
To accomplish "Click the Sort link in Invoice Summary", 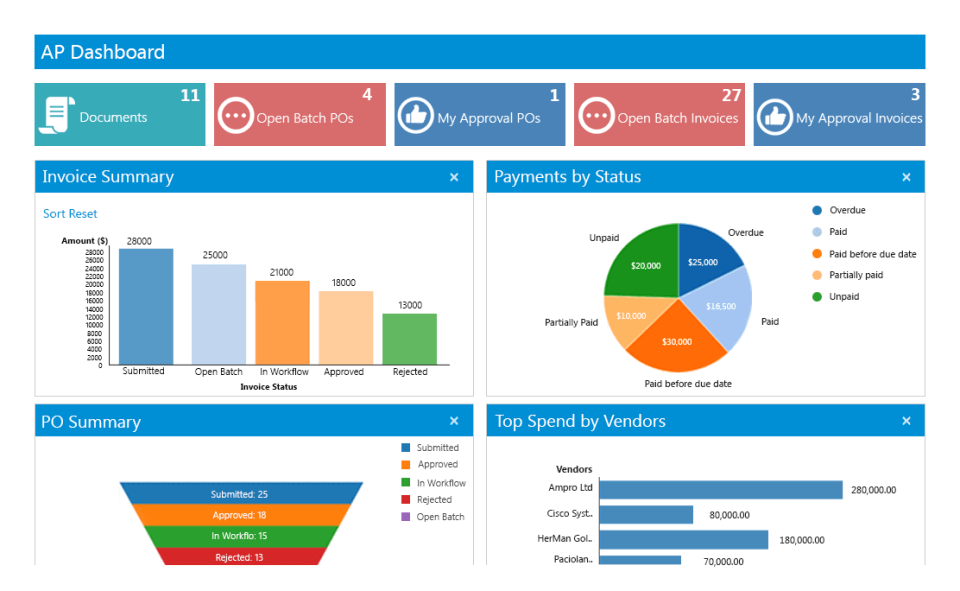I will click(55, 213).
